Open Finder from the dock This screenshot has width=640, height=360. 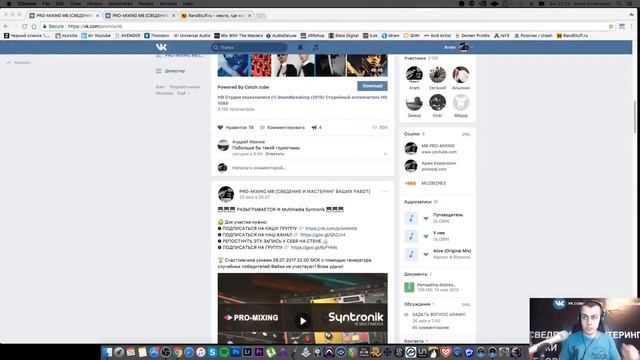pos(107,352)
